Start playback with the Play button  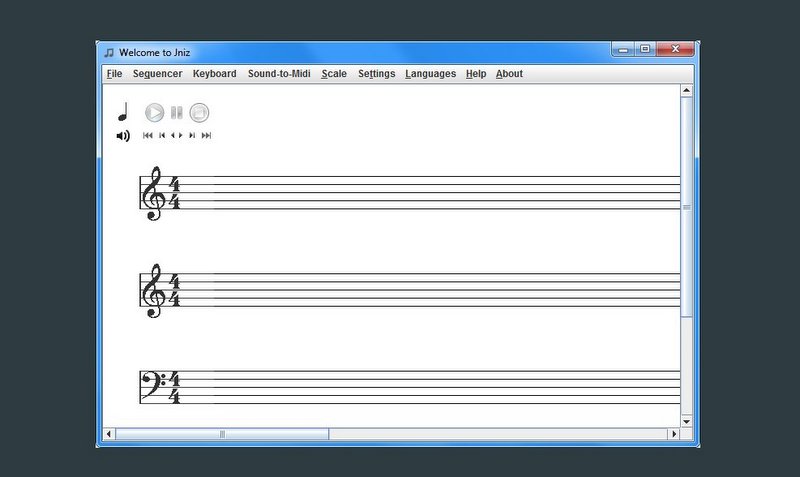click(x=155, y=113)
